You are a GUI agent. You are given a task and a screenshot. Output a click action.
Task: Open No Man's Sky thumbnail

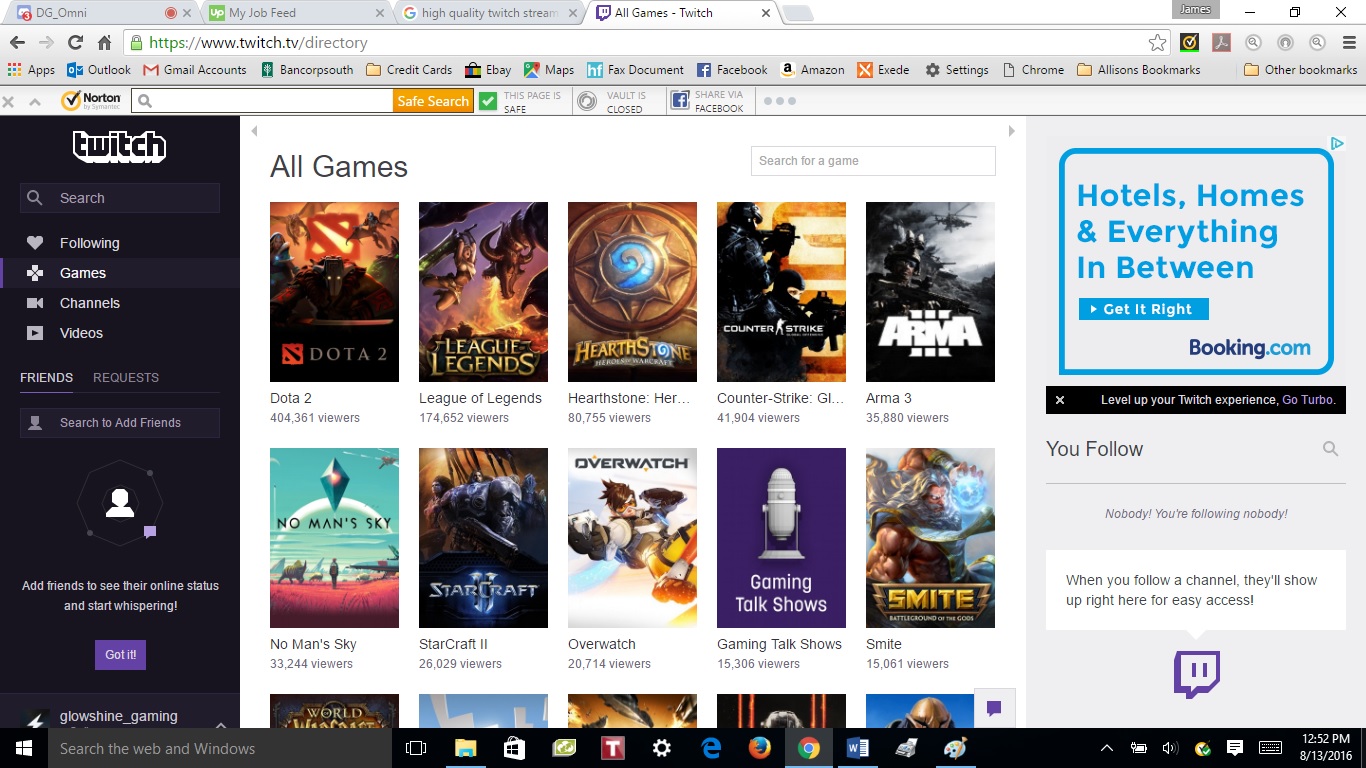(334, 538)
